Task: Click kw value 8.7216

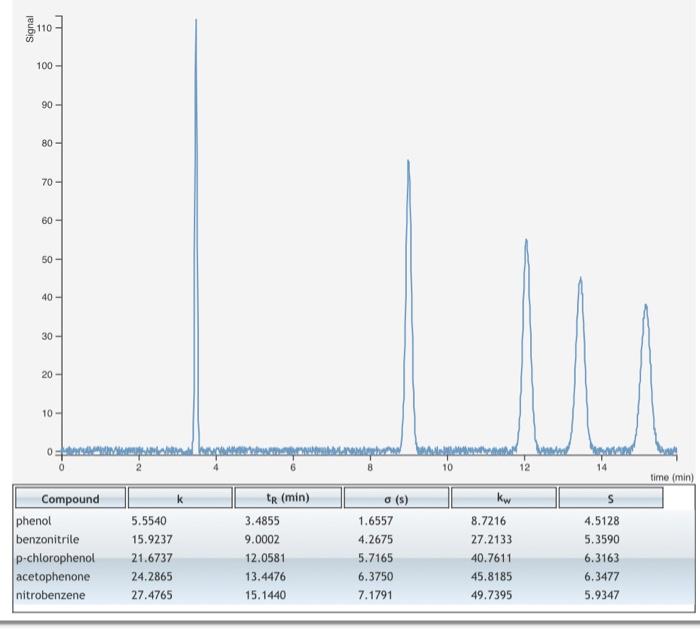Action: click(x=488, y=521)
